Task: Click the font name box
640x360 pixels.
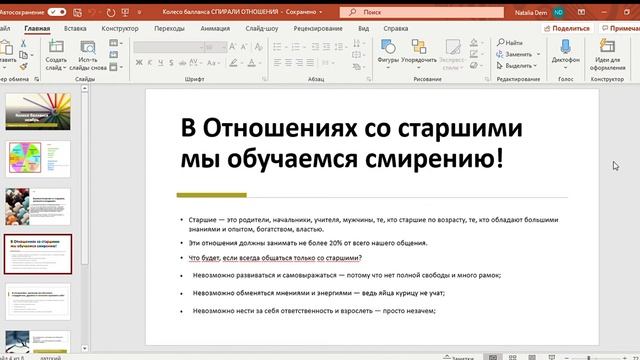Action: (x=168, y=47)
